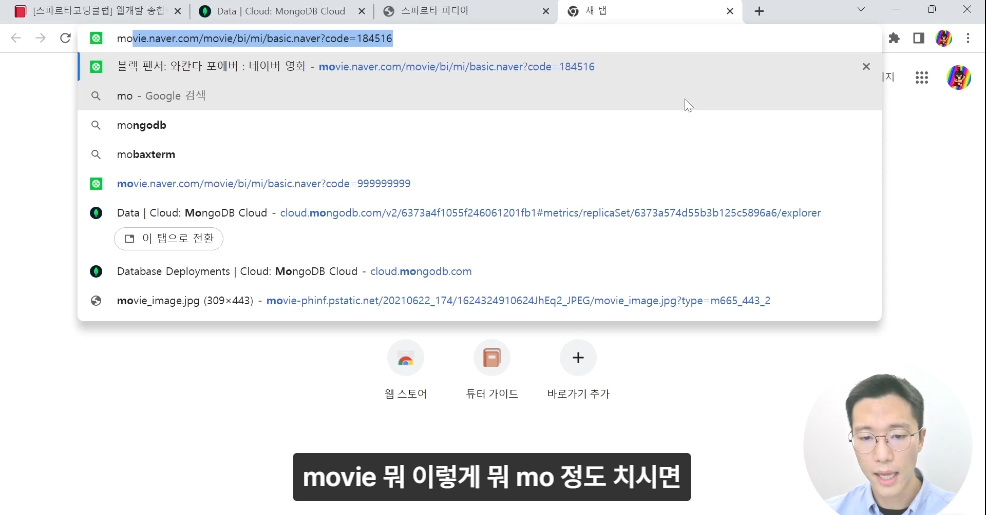The image size is (986, 515).
Task: Open the tab search chevron
Action: [x=861, y=9]
